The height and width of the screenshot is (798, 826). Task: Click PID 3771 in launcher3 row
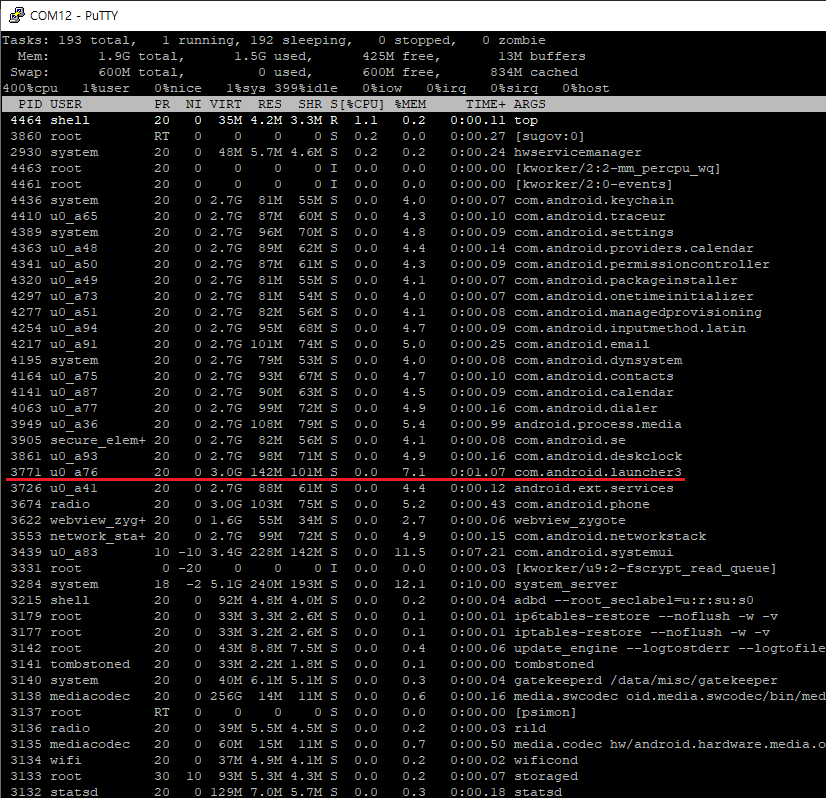point(26,471)
